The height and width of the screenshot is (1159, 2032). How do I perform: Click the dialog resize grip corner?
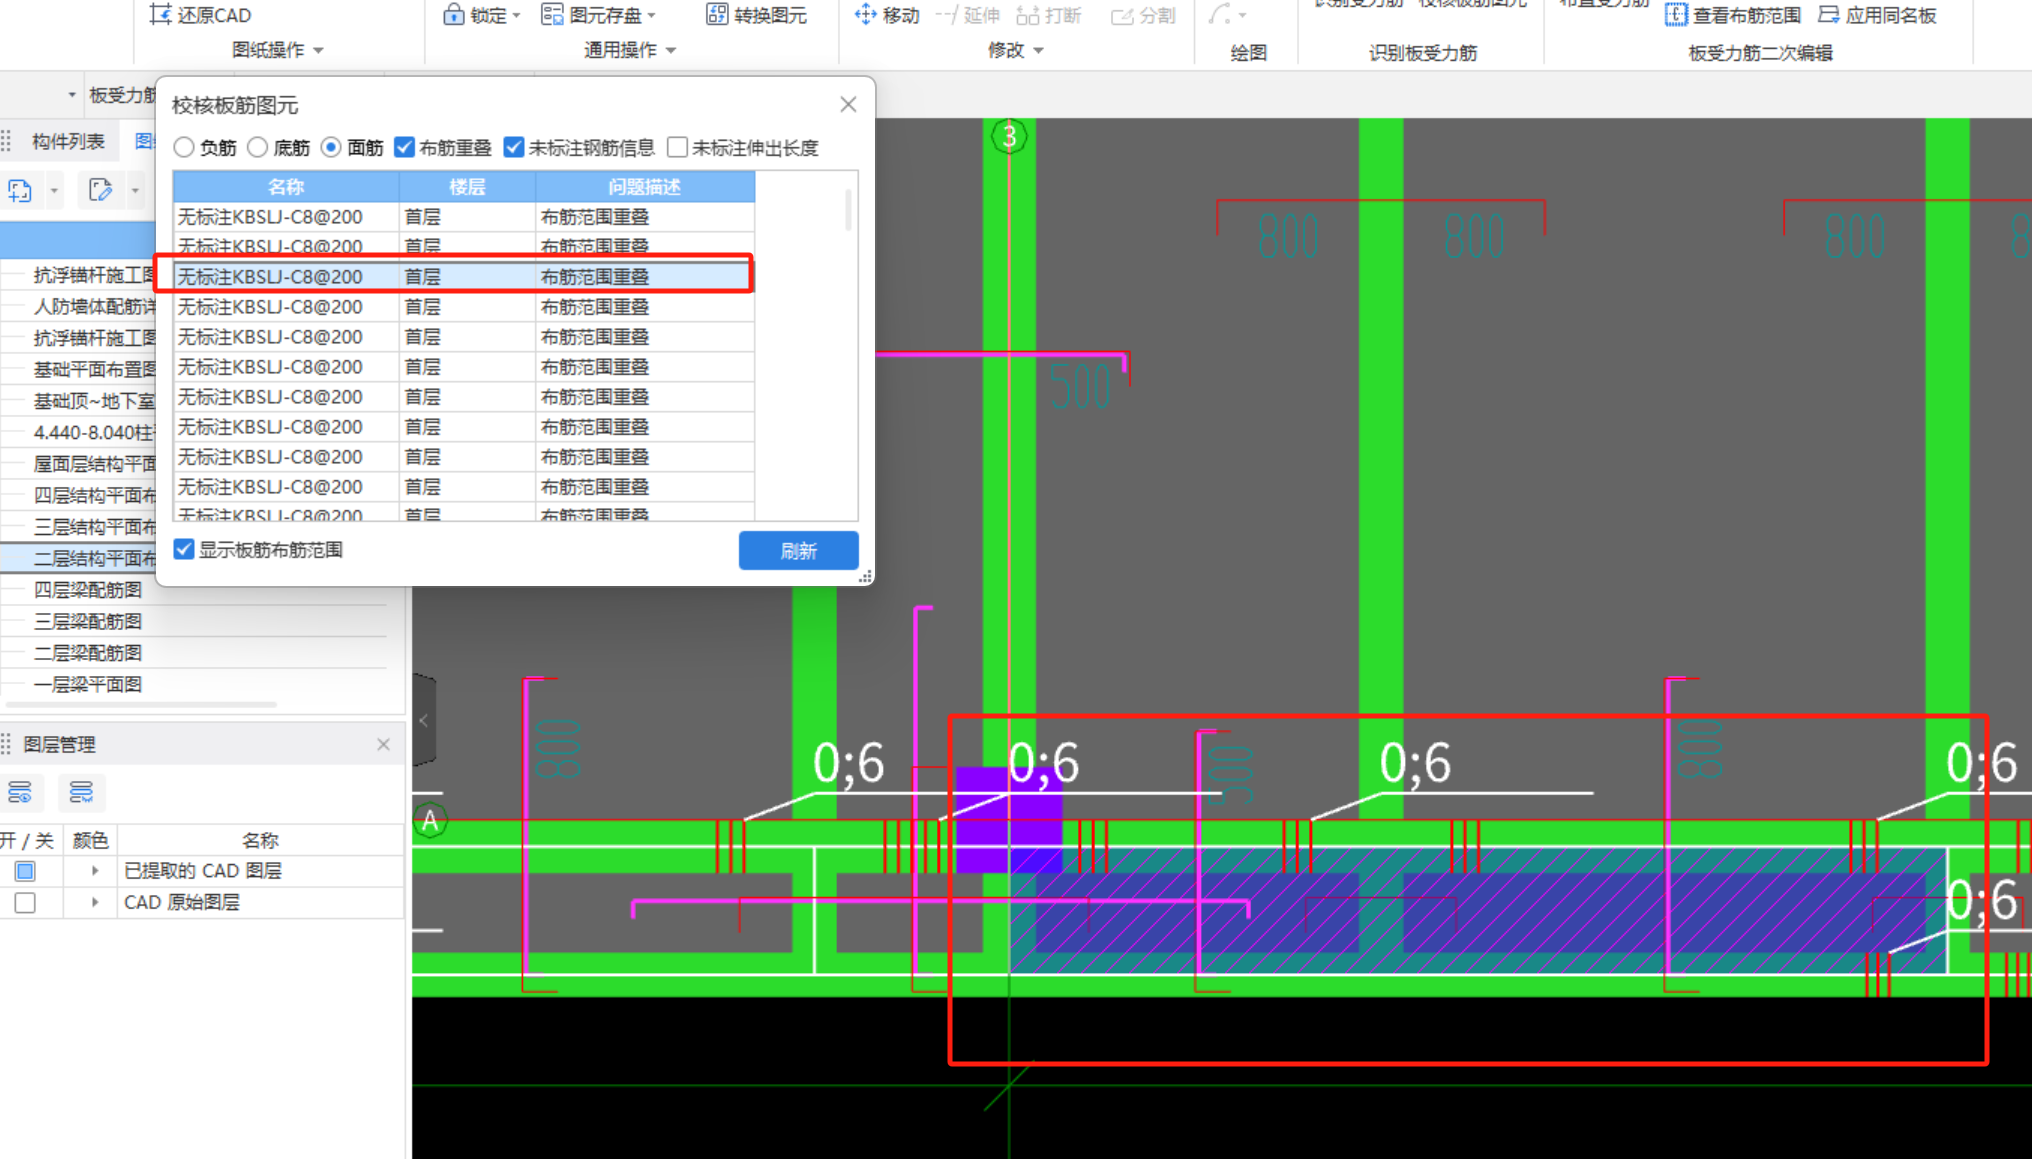click(866, 576)
